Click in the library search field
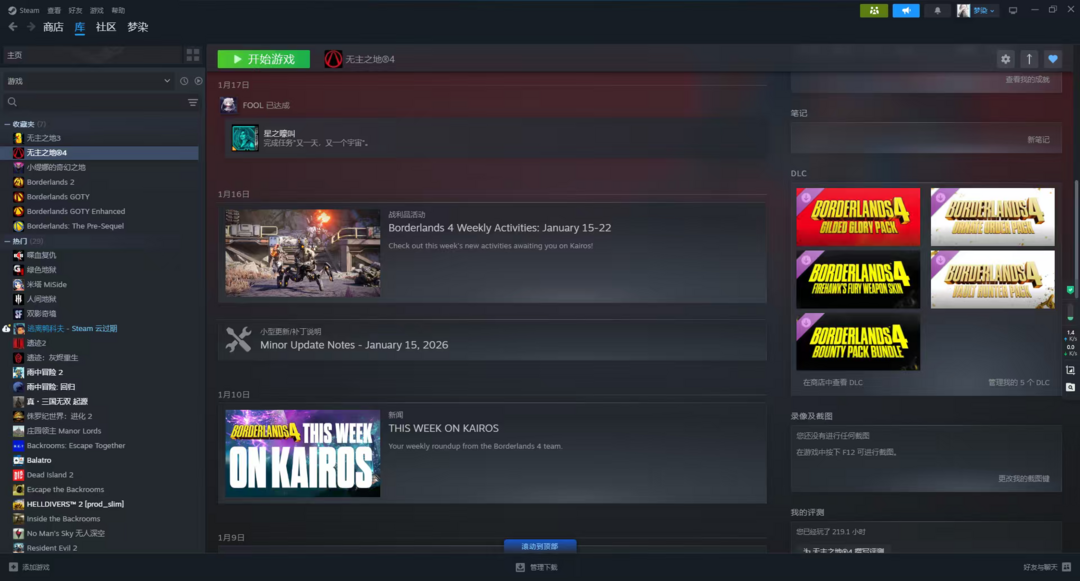This screenshot has width=1080, height=581. point(95,102)
